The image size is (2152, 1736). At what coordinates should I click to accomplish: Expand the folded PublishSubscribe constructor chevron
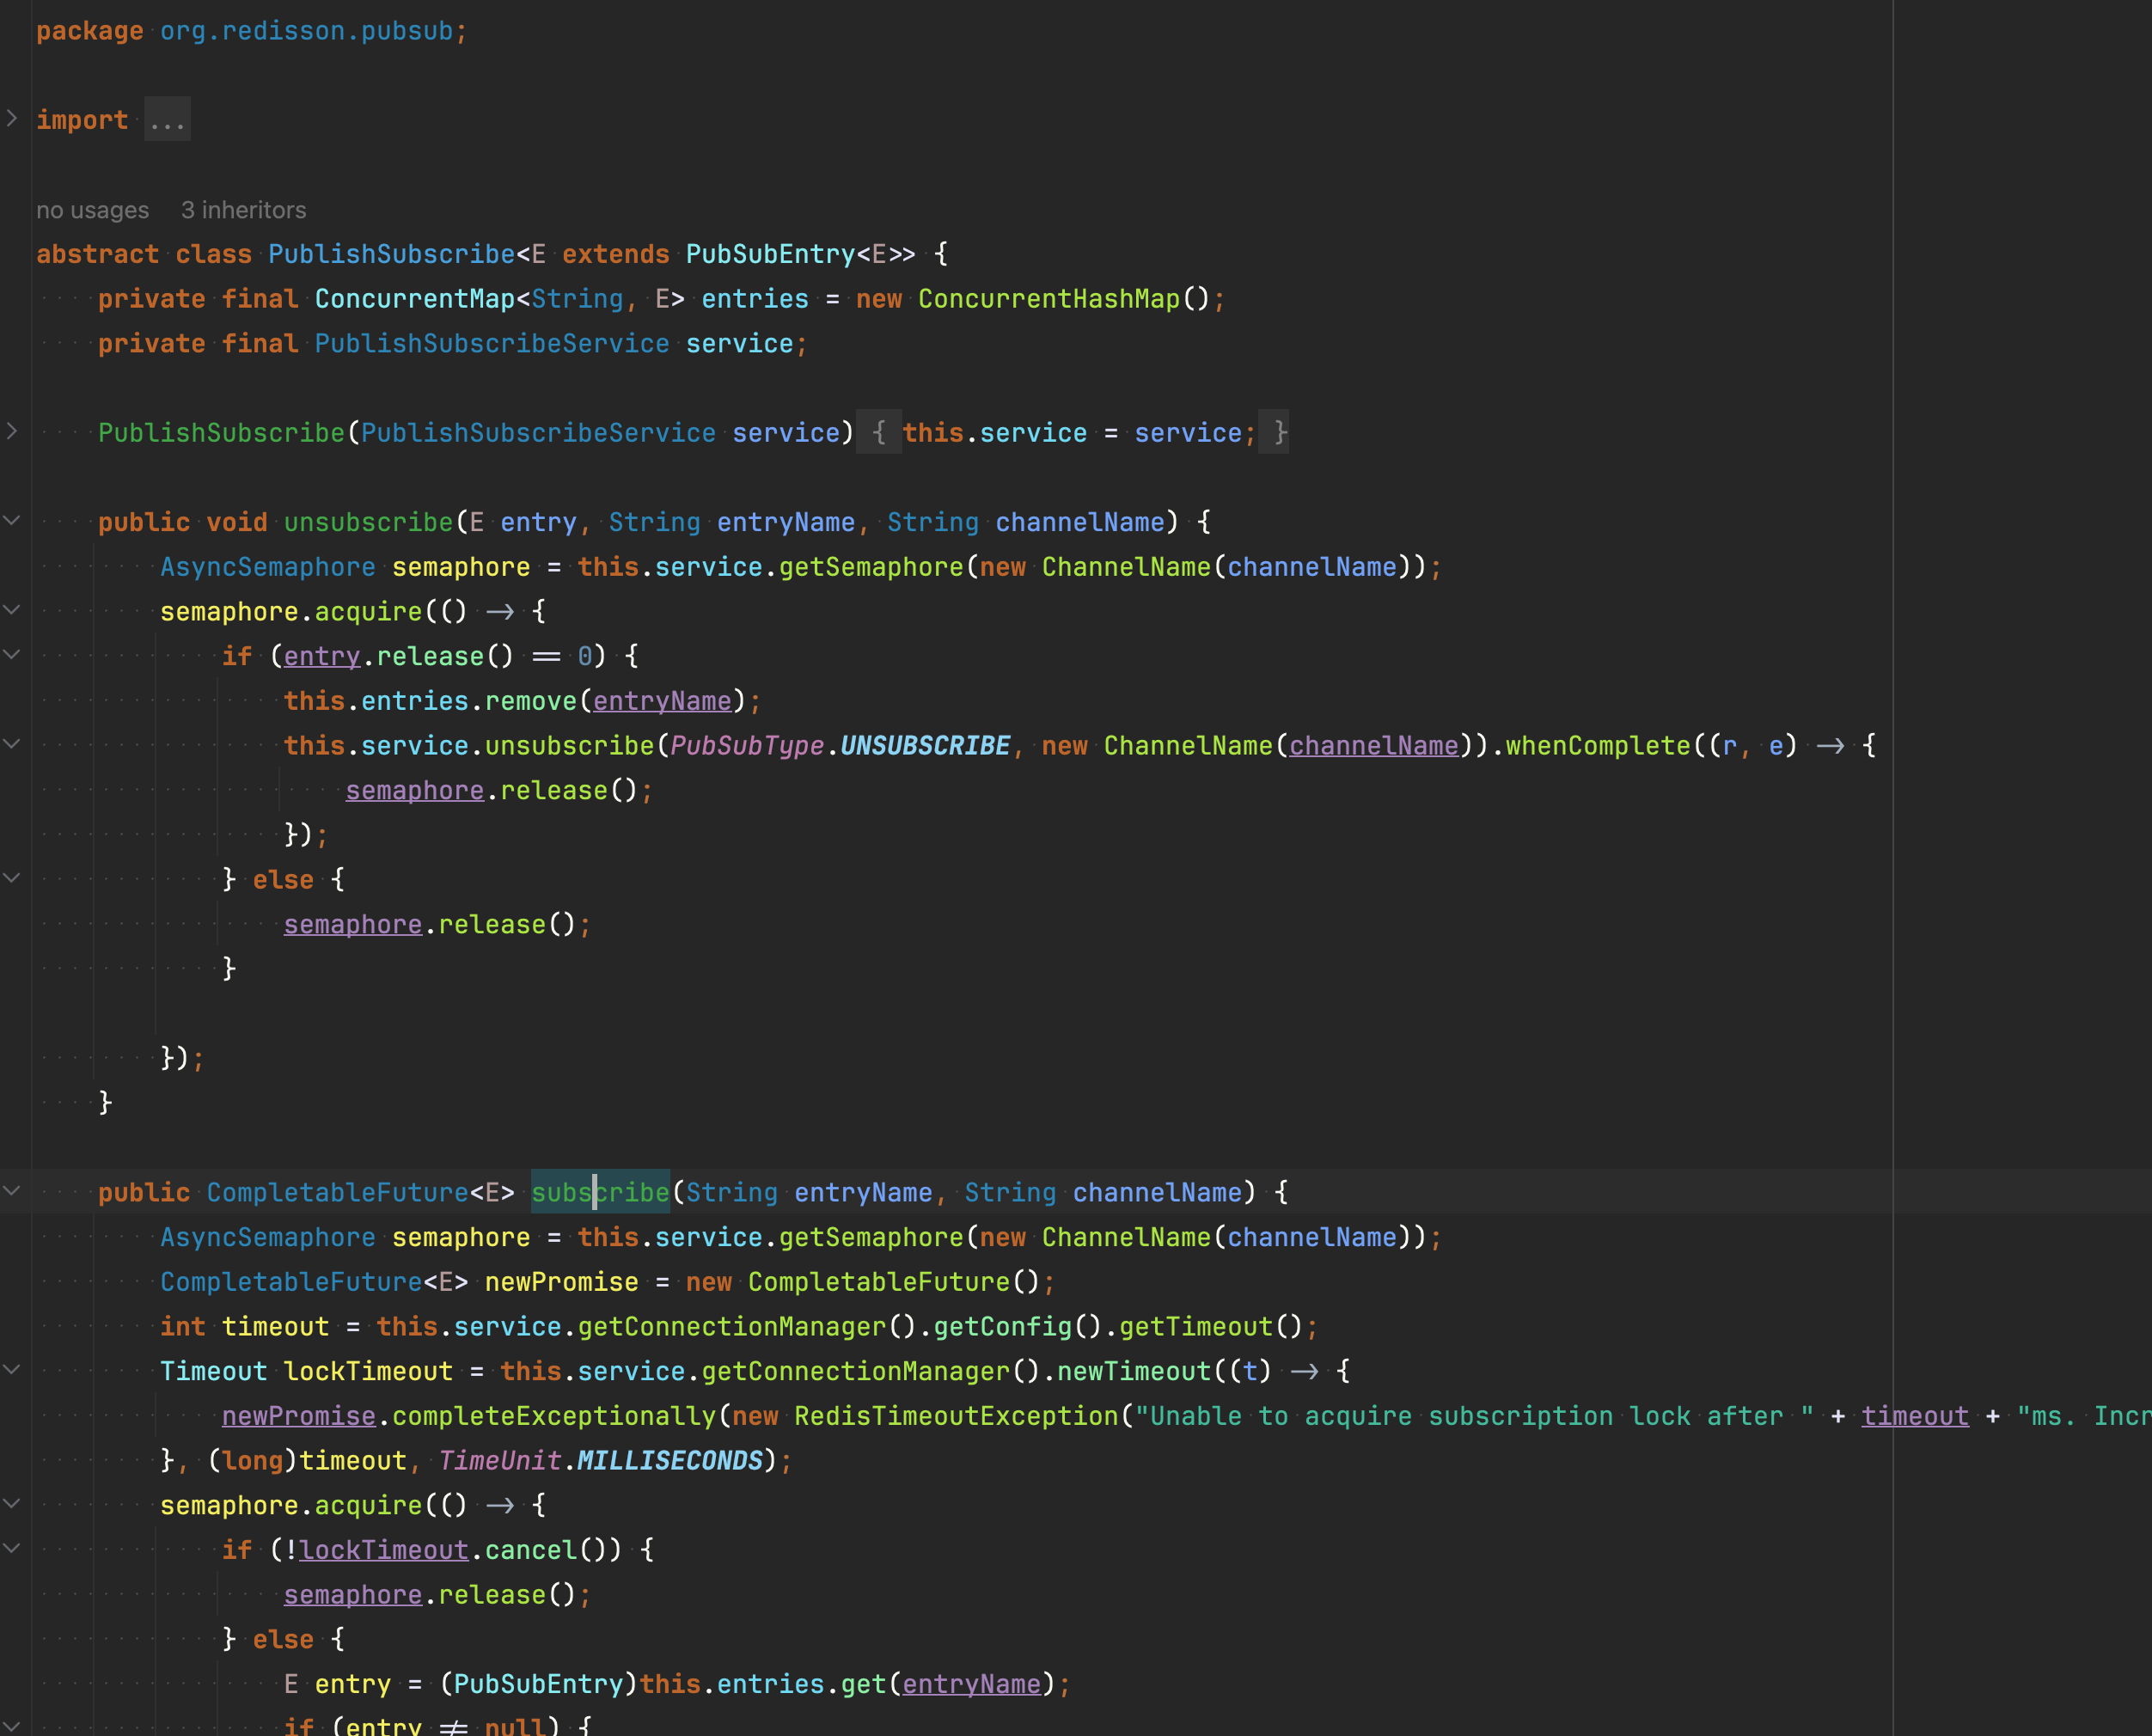click(x=12, y=432)
